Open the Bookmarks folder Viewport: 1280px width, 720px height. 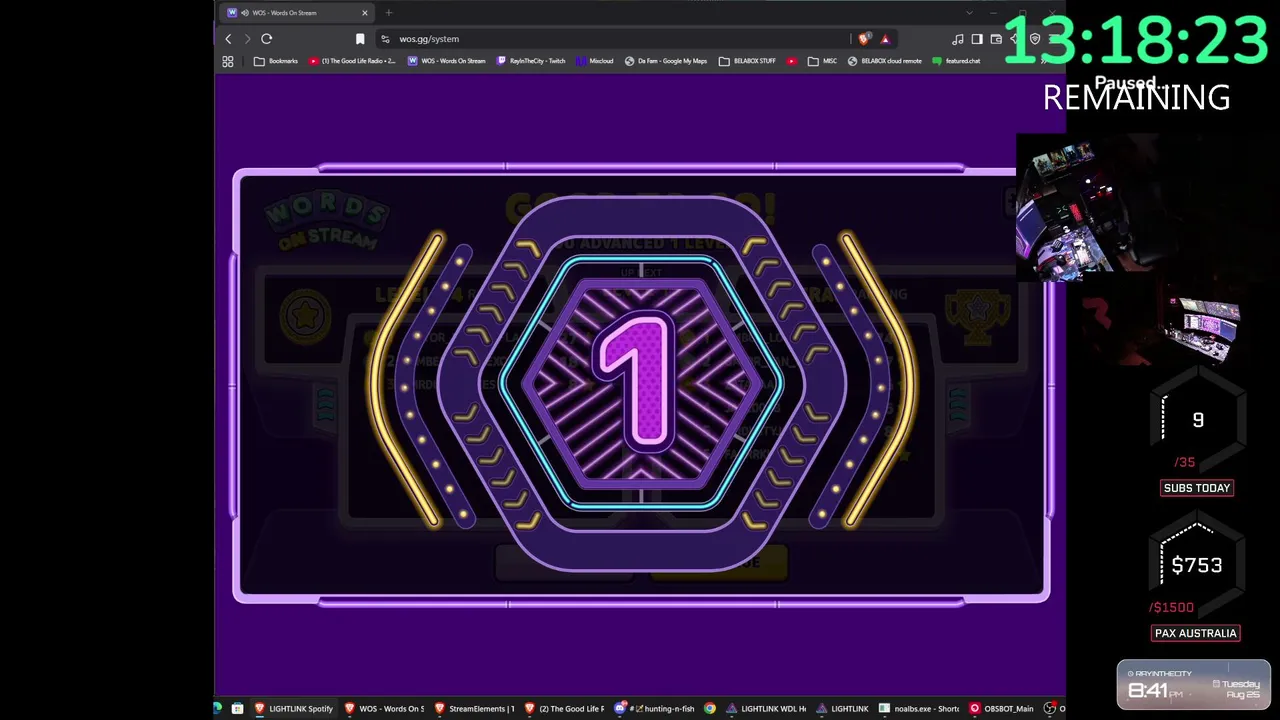tap(276, 61)
